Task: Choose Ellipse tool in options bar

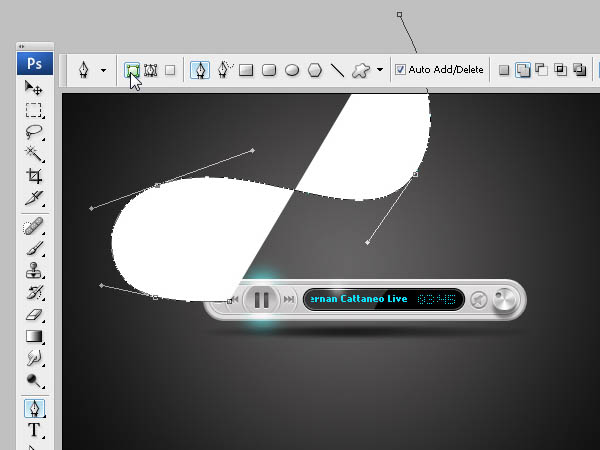Action: [x=292, y=70]
